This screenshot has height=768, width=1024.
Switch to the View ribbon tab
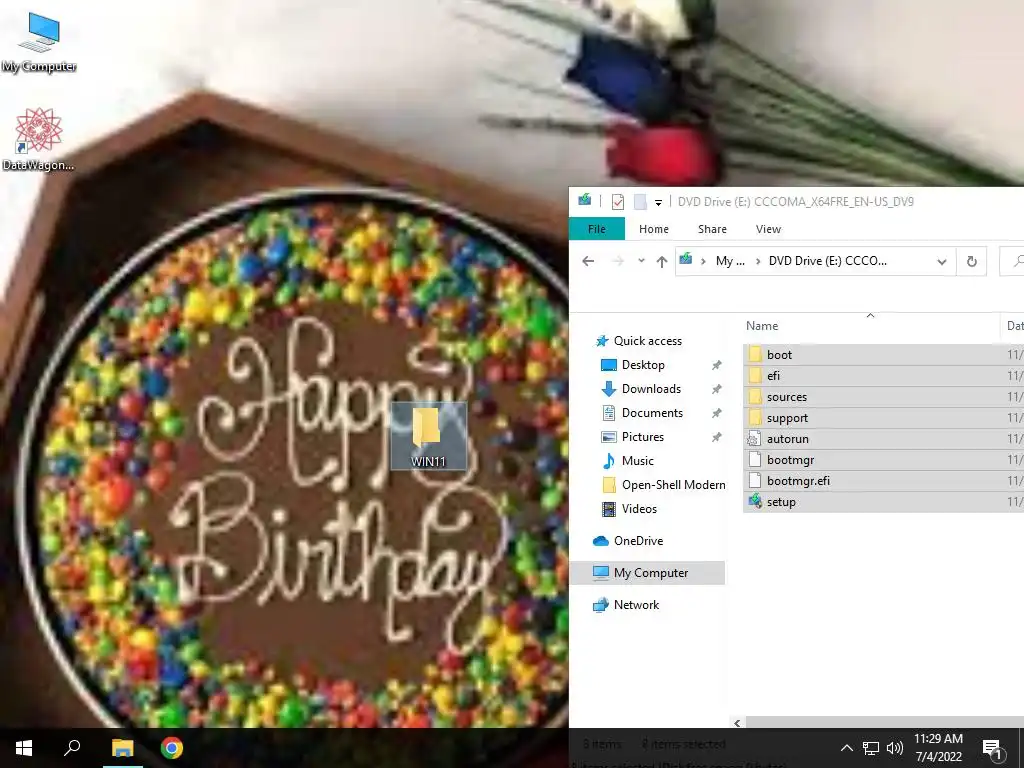pos(768,229)
